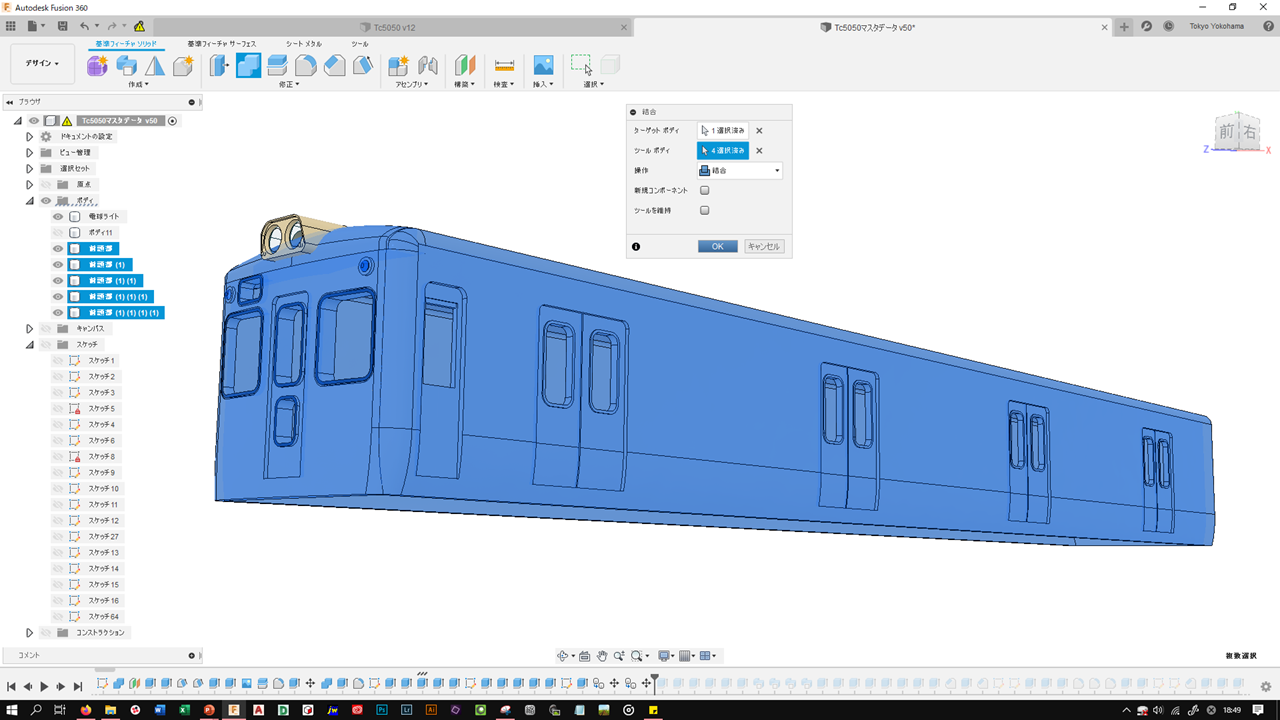Viewport: 1280px width, 720px height.
Task: Open timeline settings gear icon
Action: click(x=1265, y=686)
